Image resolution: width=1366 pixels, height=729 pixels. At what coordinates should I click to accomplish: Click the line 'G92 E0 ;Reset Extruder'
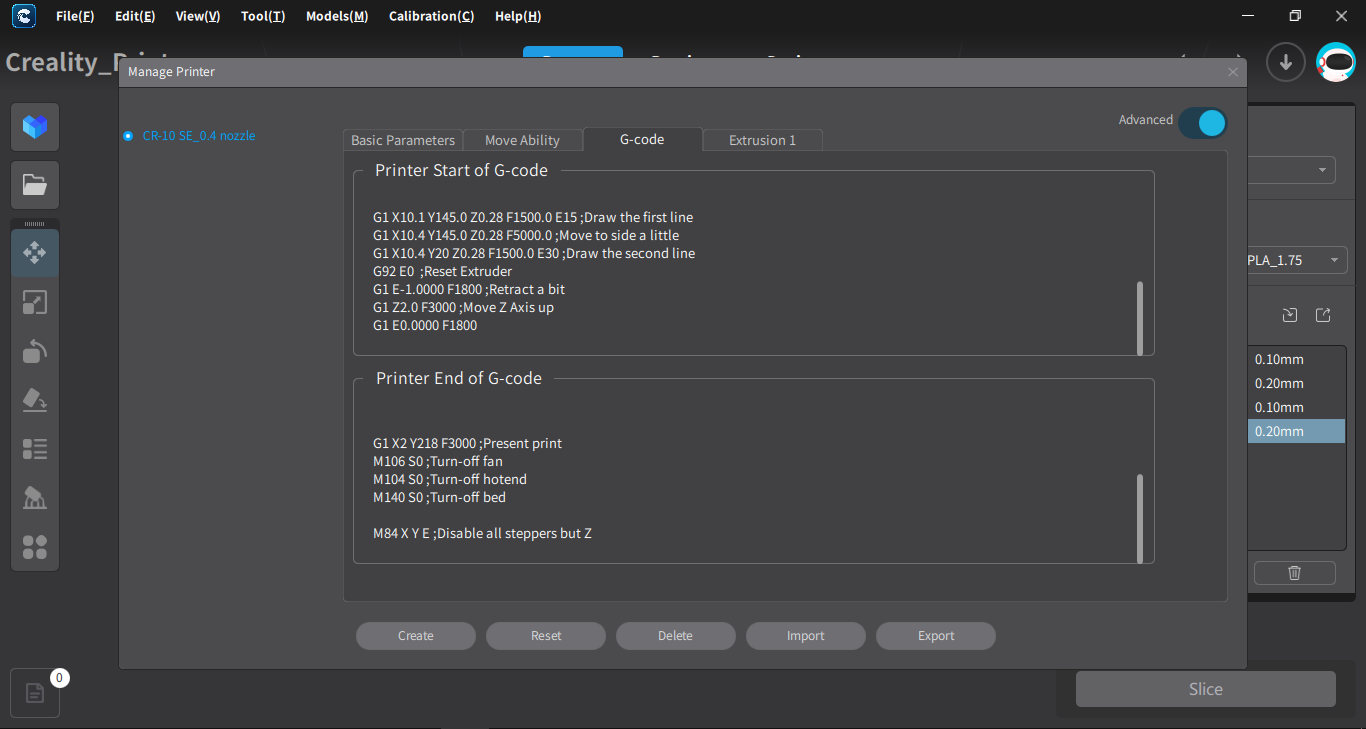click(x=442, y=271)
